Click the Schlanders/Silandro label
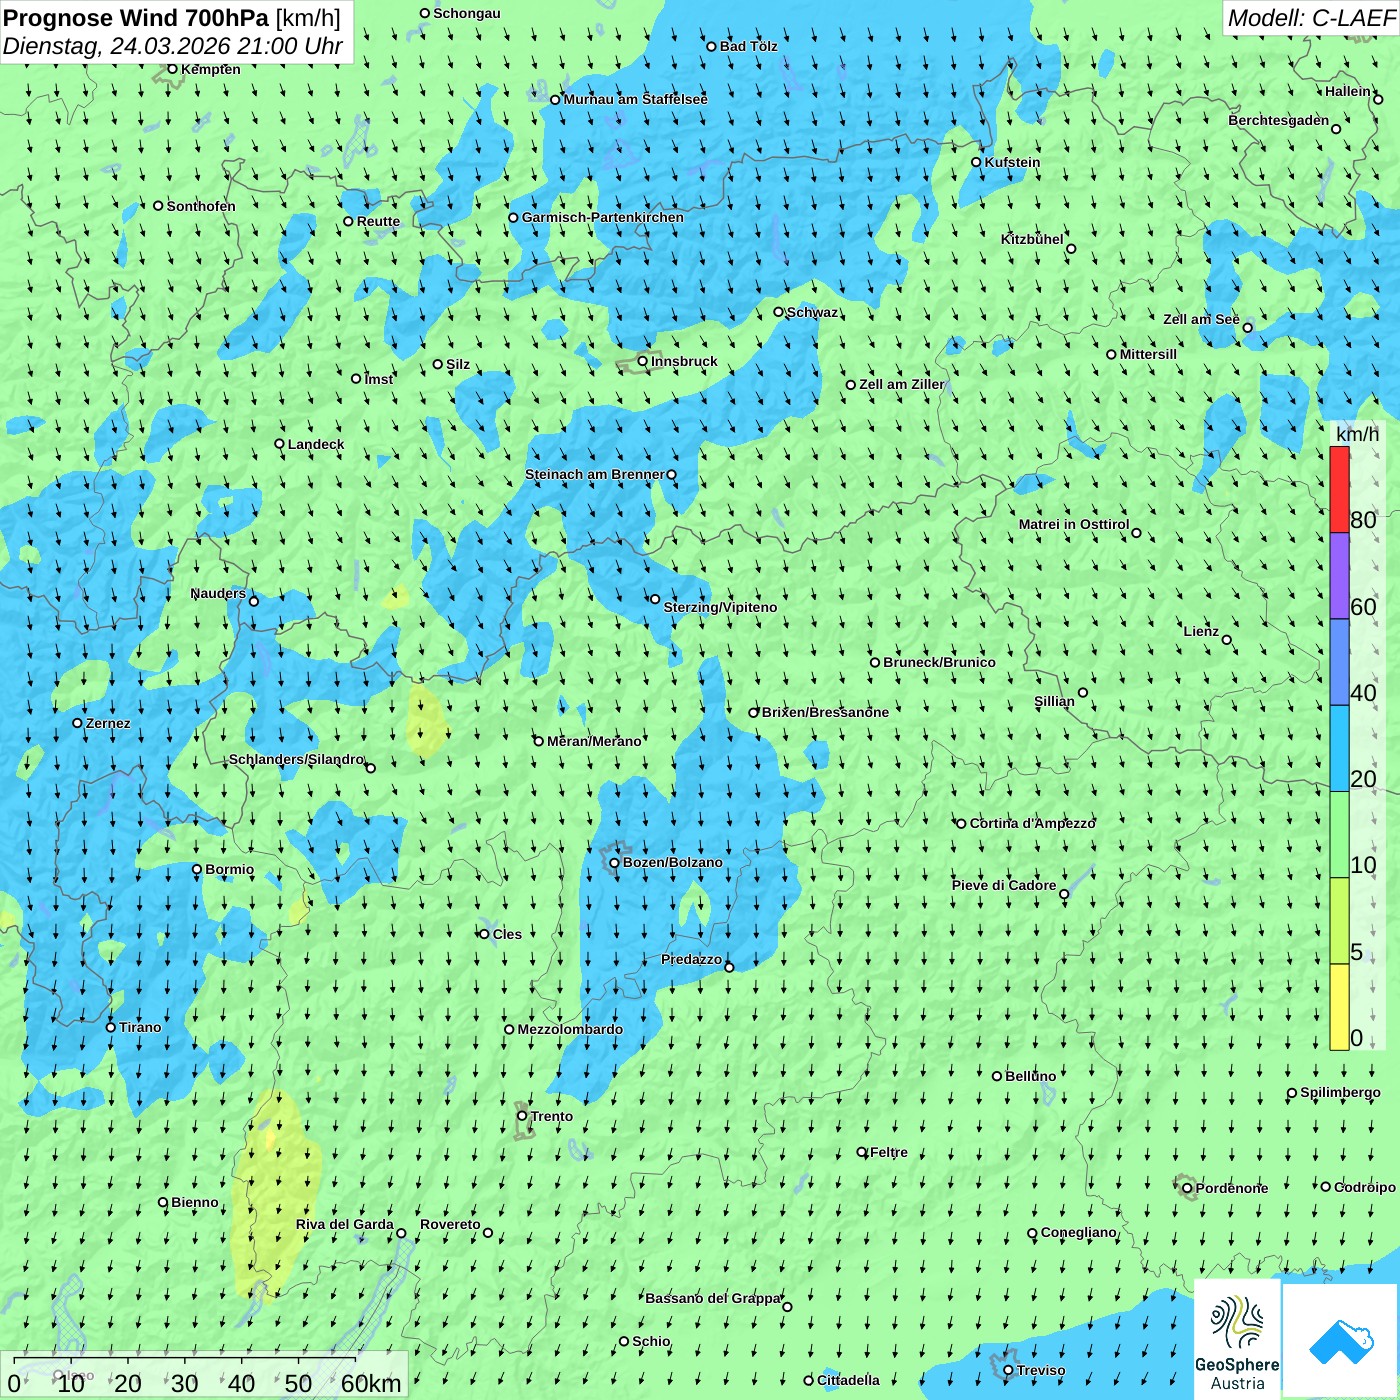Viewport: 1400px width, 1400px height. pos(297,759)
